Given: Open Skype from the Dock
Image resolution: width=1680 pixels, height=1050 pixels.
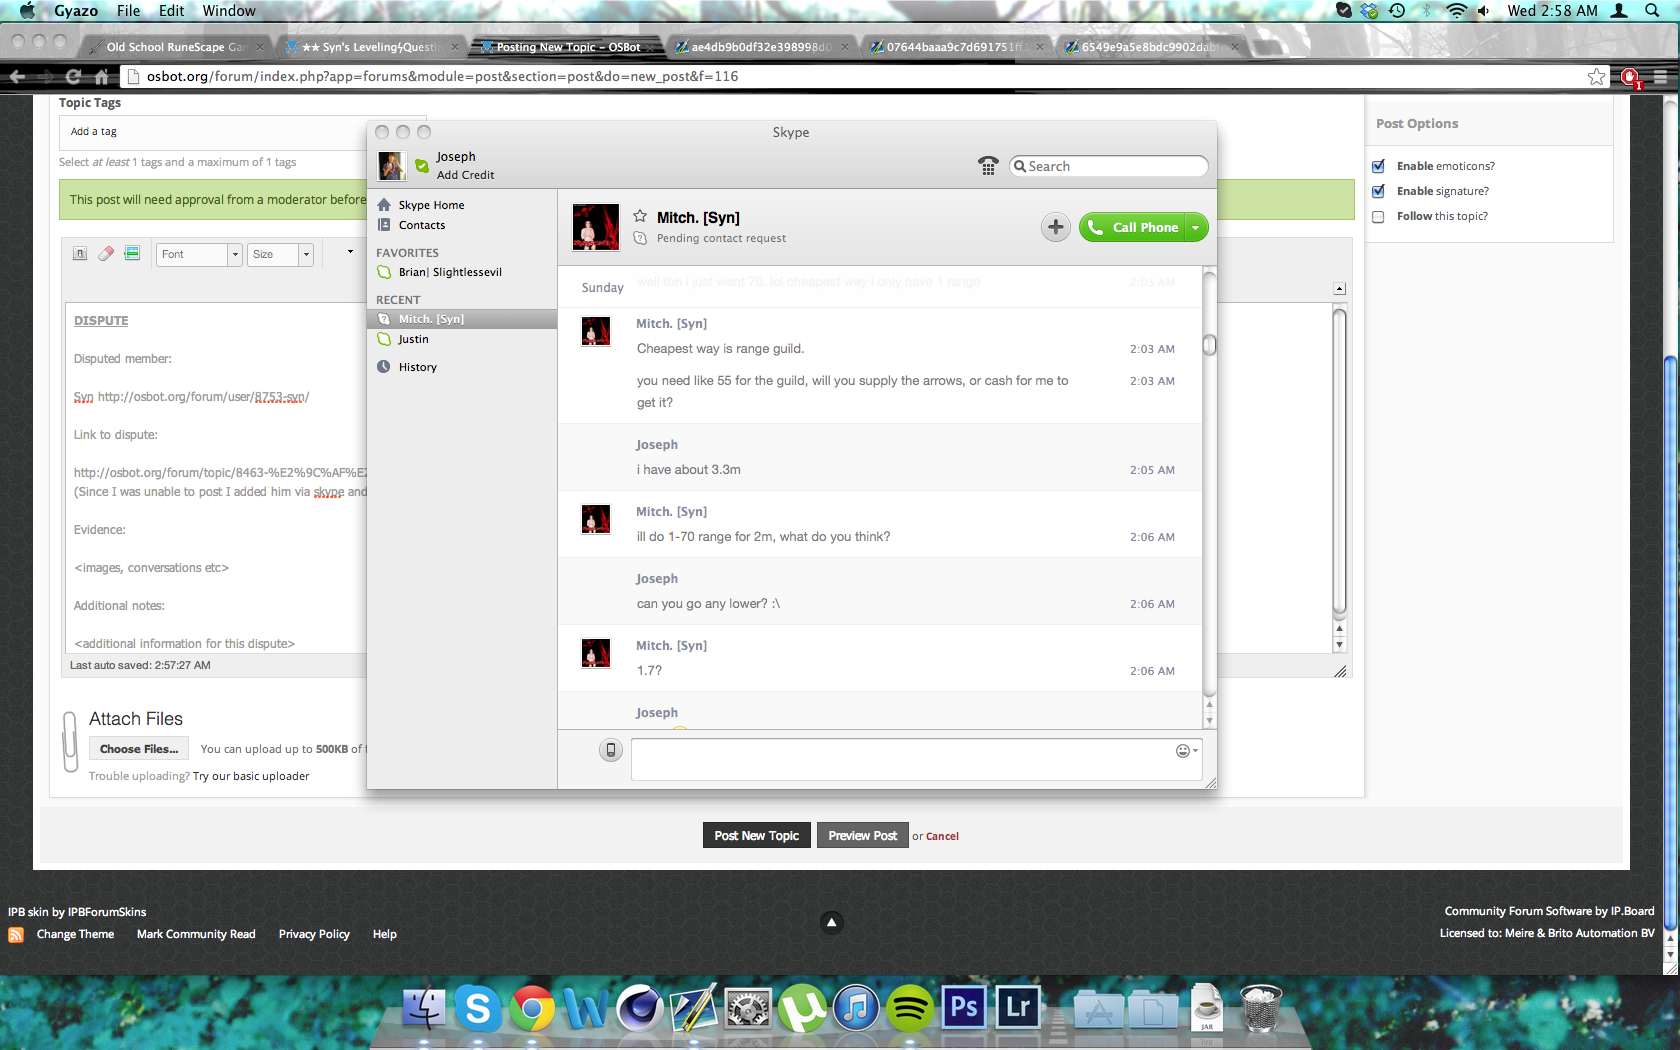Looking at the screenshot, I should (x=478, y=1008).
